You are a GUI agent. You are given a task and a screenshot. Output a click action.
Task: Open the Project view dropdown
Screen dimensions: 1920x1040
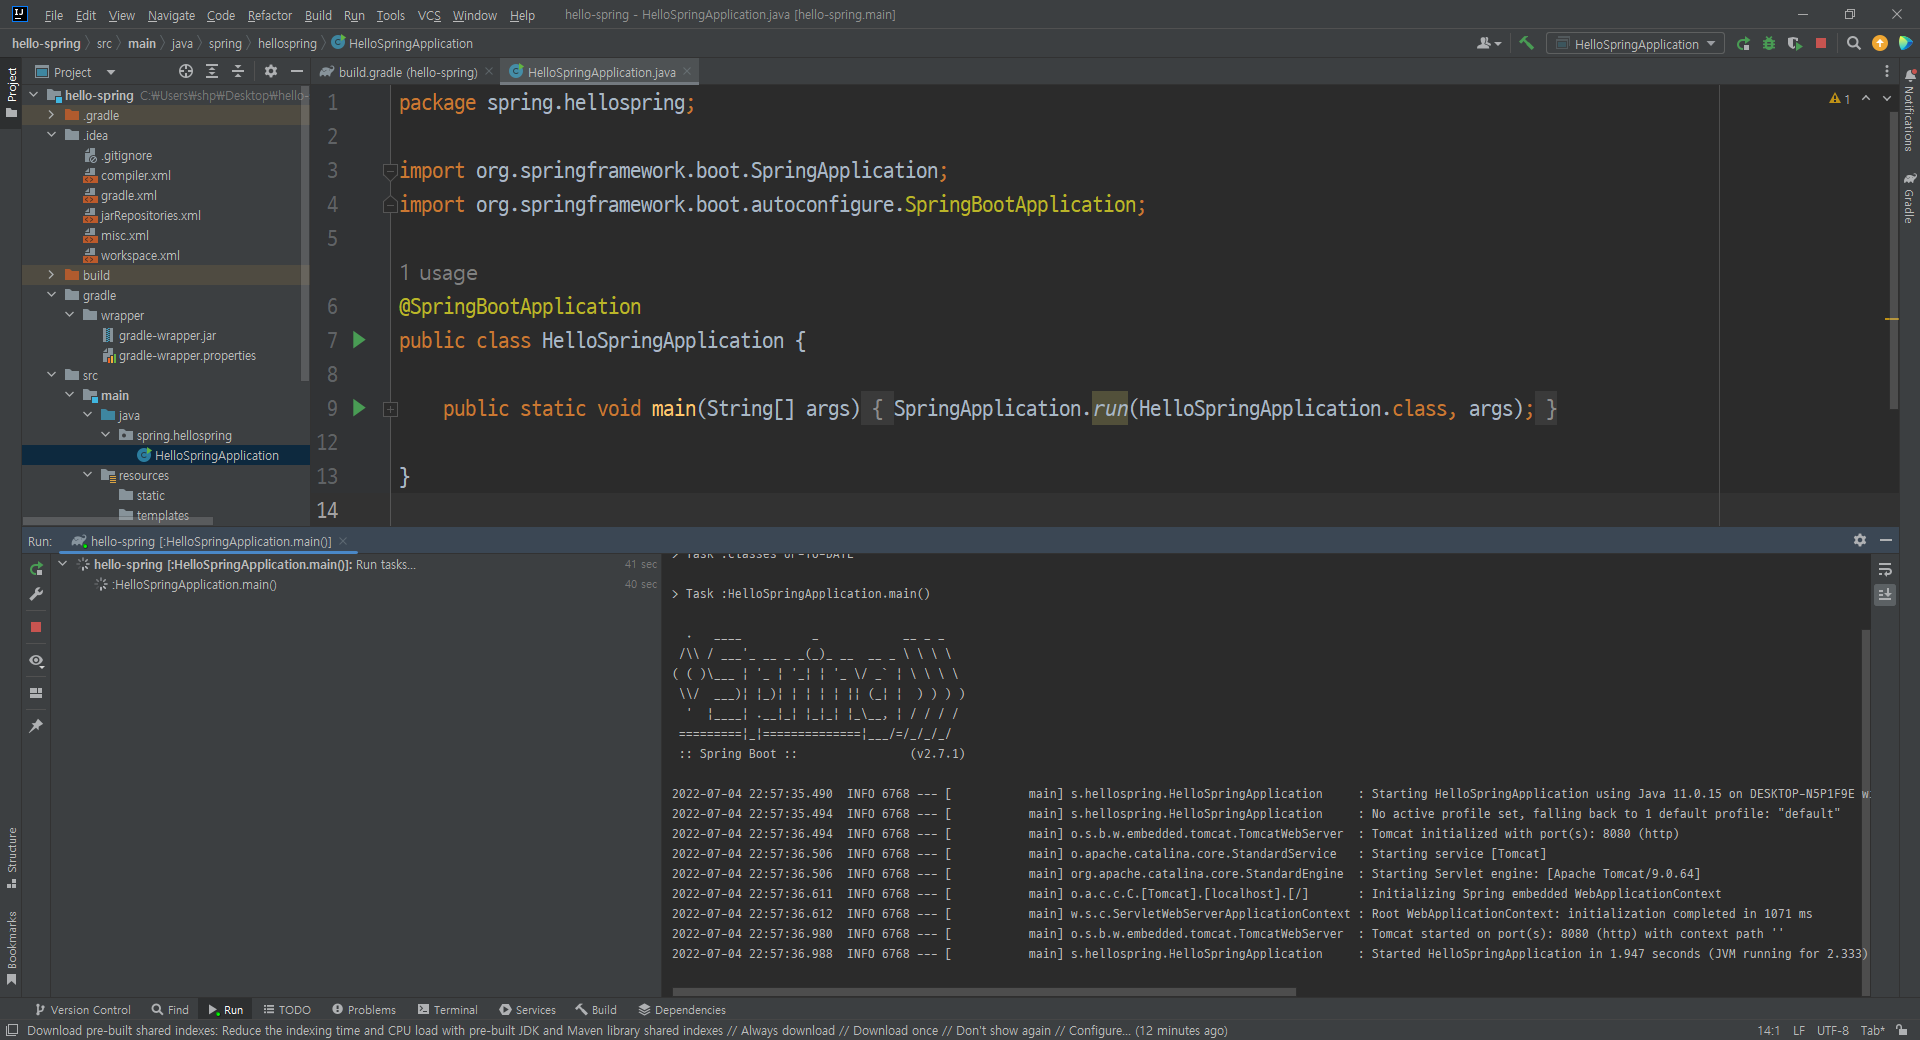click(75, 72)
